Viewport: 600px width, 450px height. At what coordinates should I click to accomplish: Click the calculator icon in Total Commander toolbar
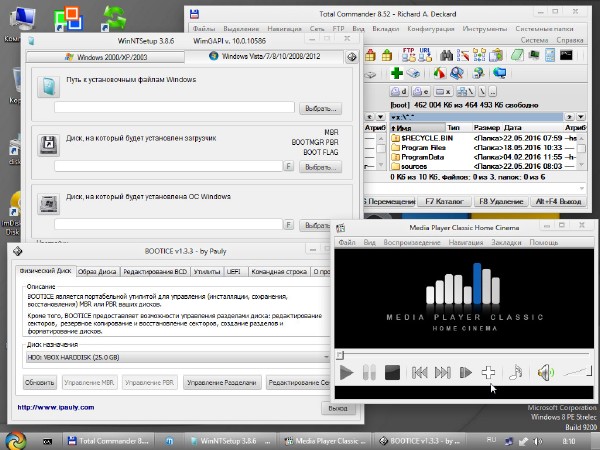(550, 55)
